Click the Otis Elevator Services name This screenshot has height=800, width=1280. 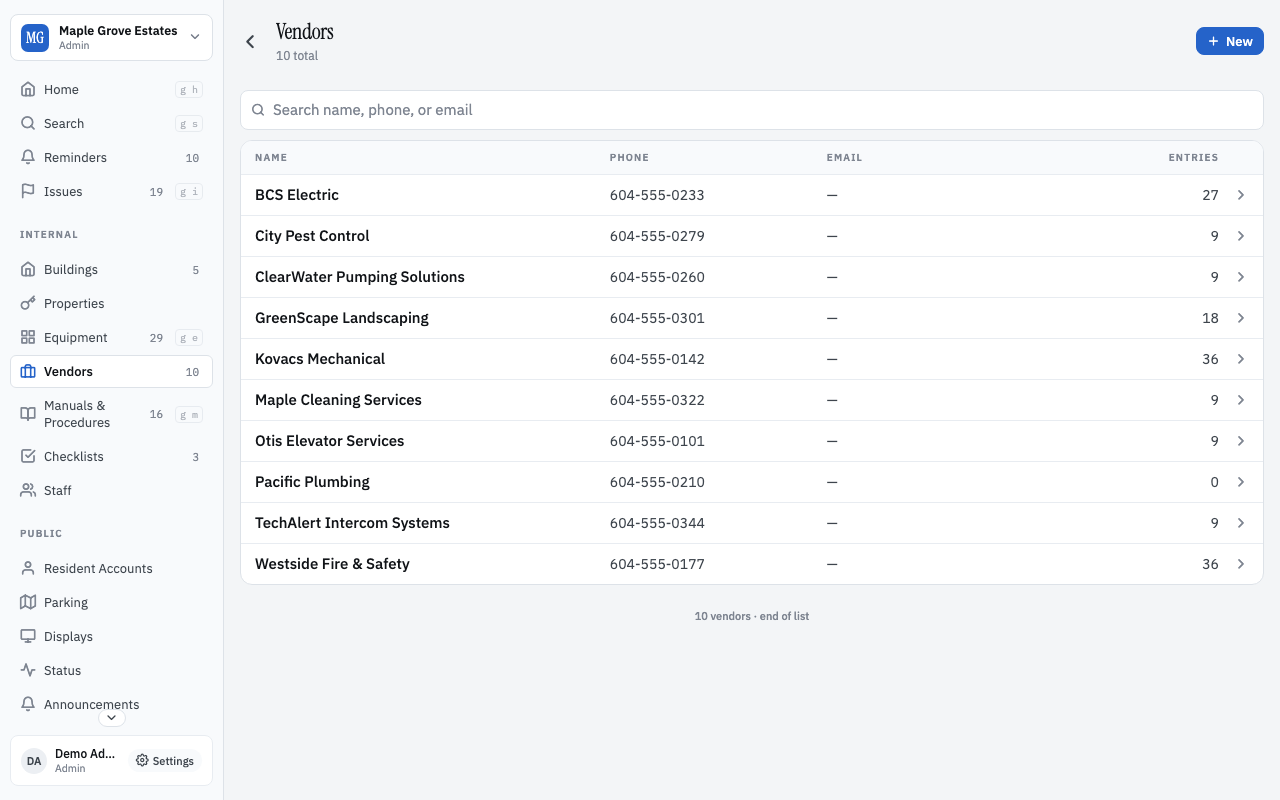click(x=330, y=441)
